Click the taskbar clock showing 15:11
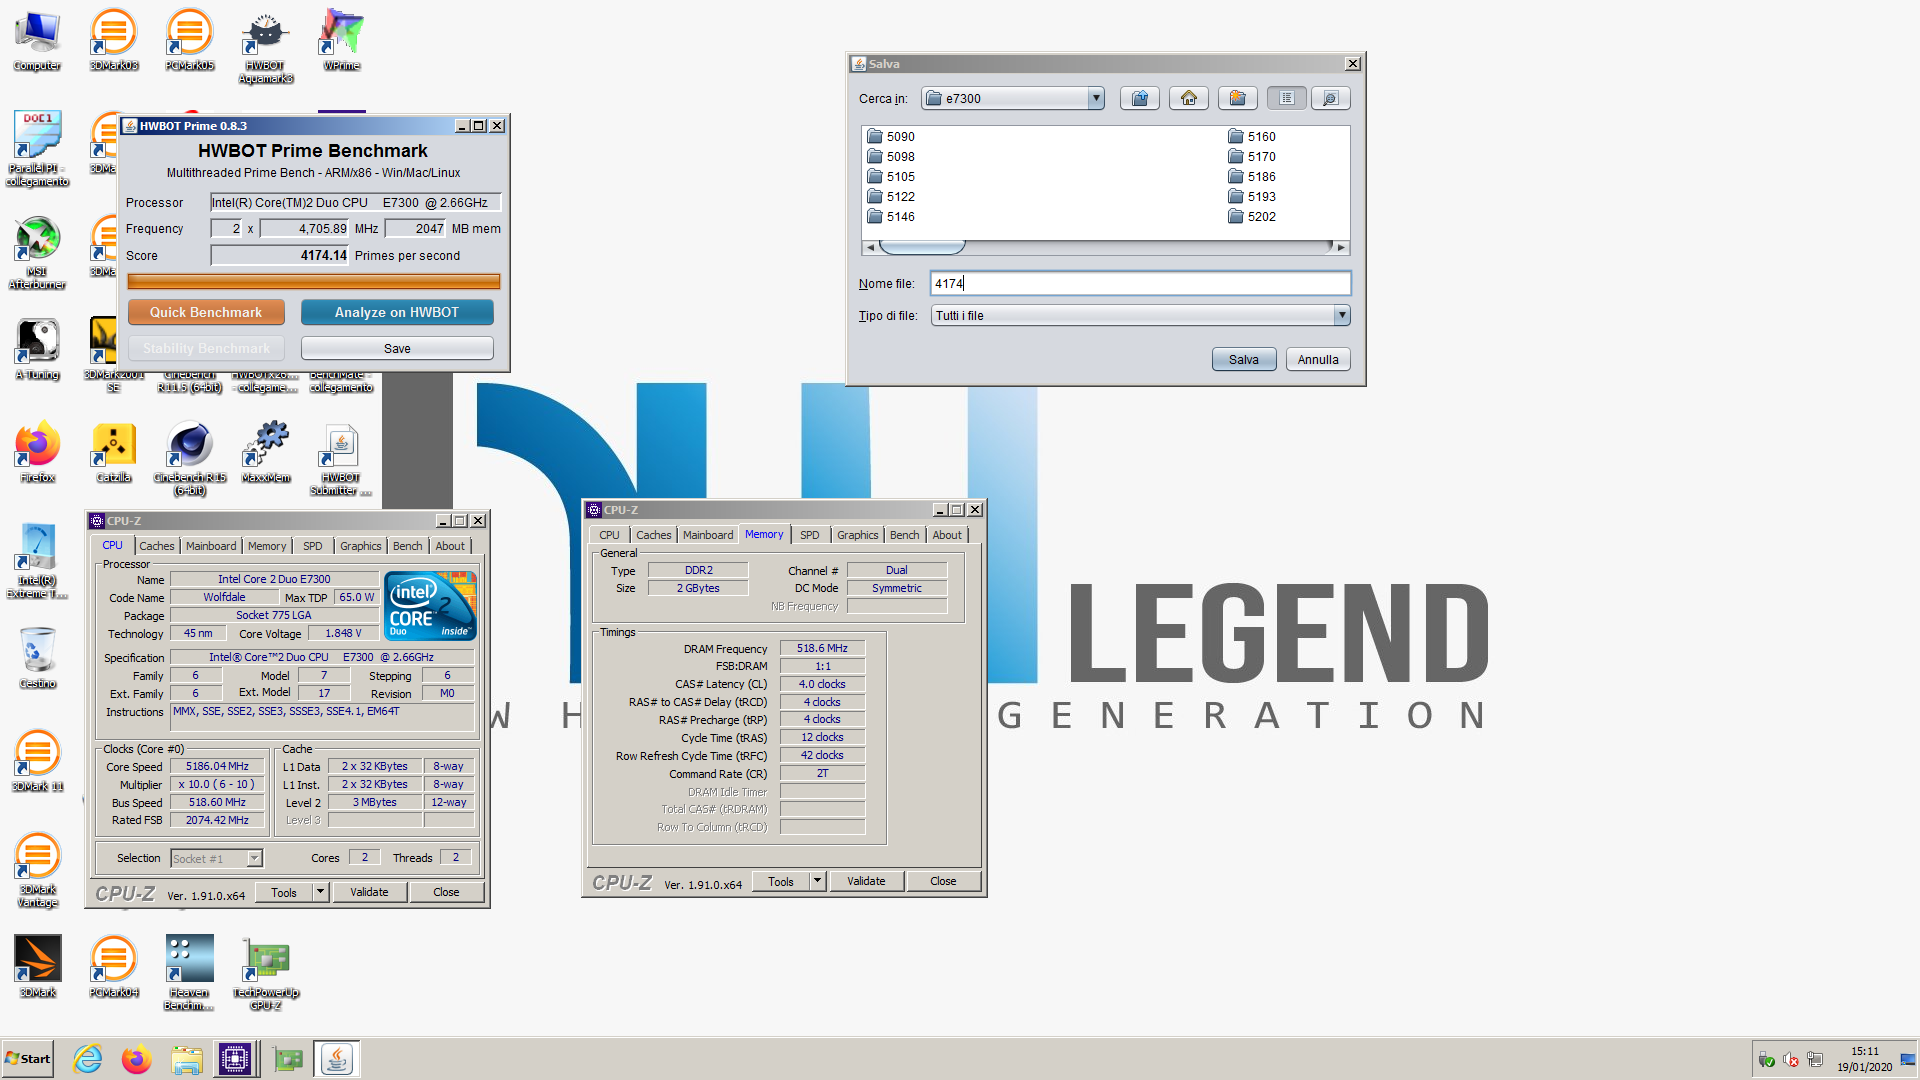This screenshot has width=1920, height=1080. (1864, 1051)
